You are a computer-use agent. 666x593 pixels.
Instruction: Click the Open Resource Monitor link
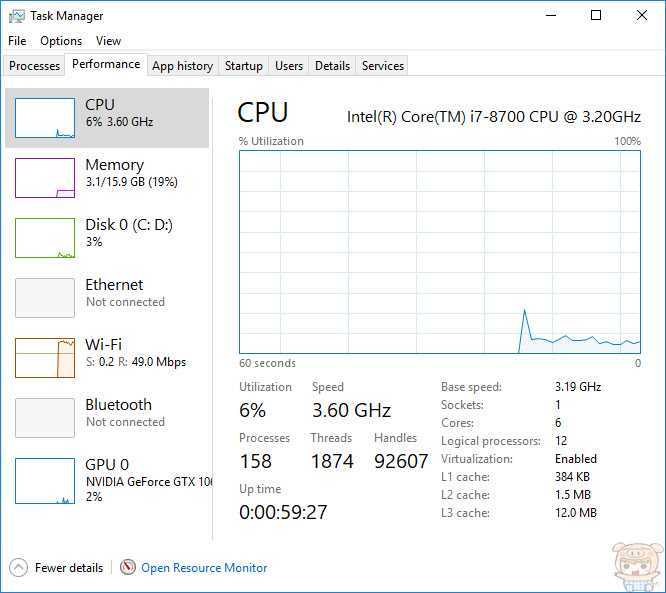204,568
